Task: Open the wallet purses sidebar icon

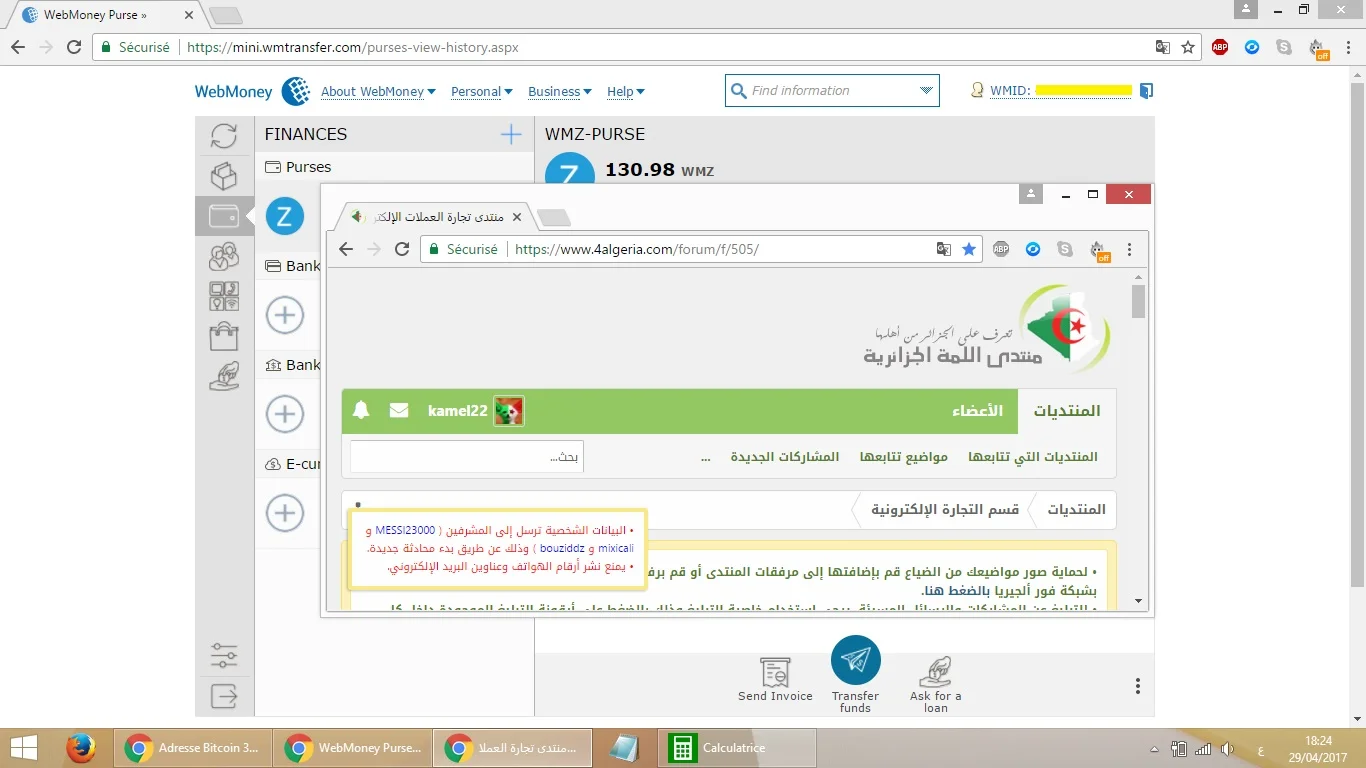Action: [x=224, y=216]
